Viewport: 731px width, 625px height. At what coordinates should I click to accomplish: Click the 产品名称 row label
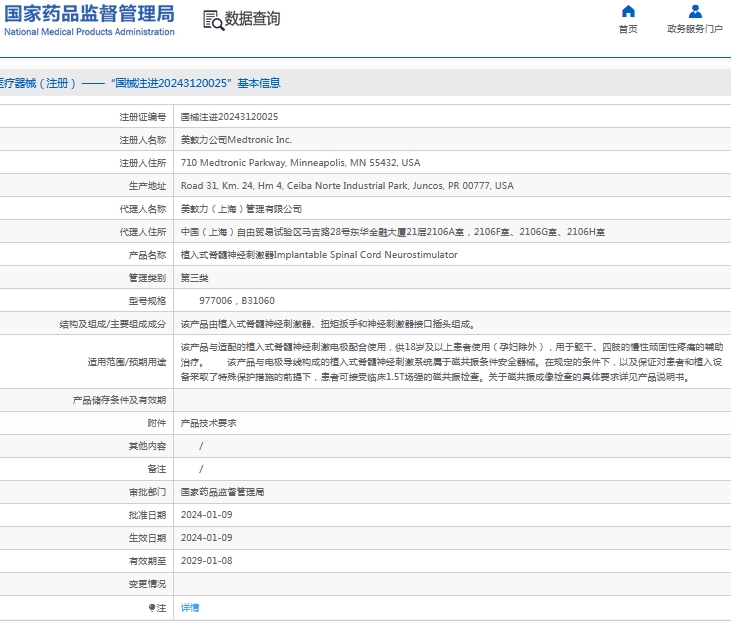point(147,255)
